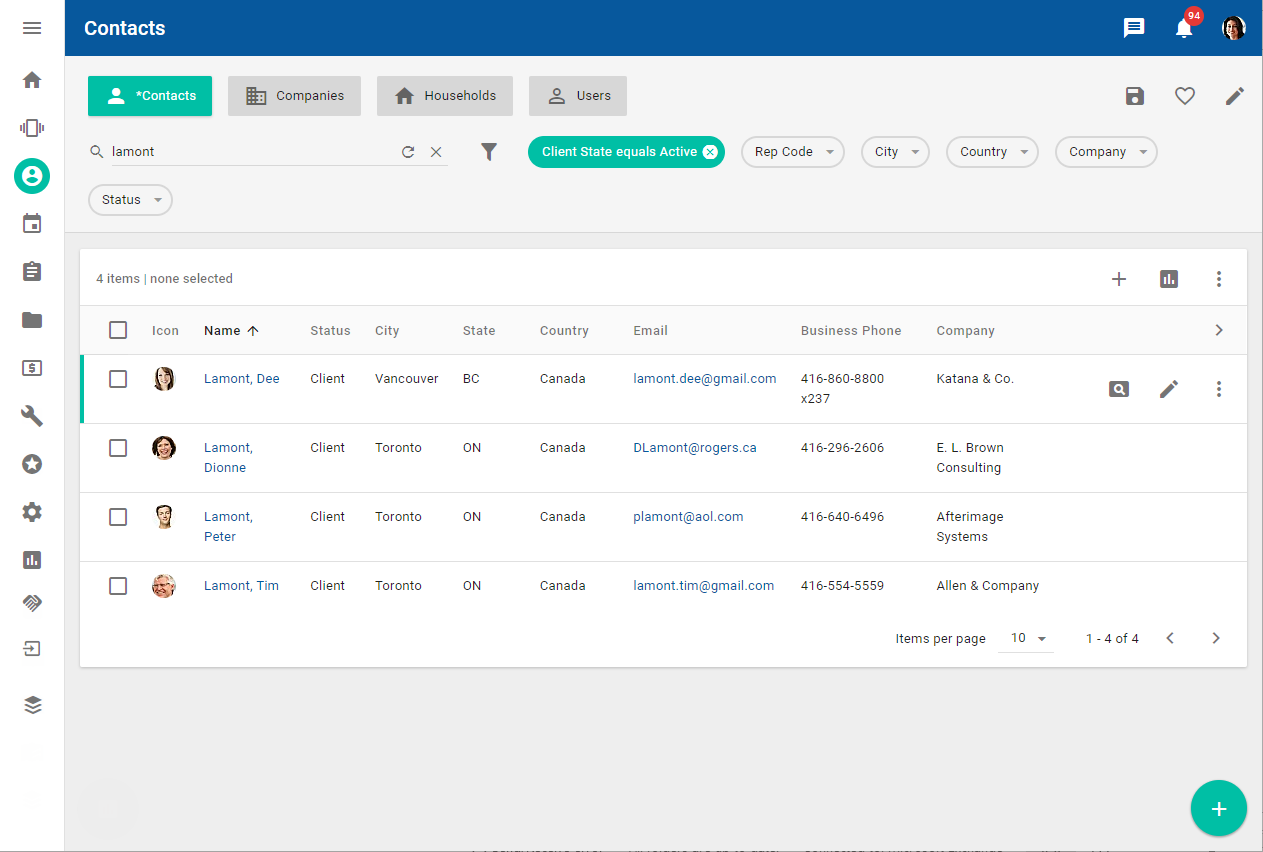Open the Lamont, Peter contact link
1263x852 pixels.
tap(228, 526)
